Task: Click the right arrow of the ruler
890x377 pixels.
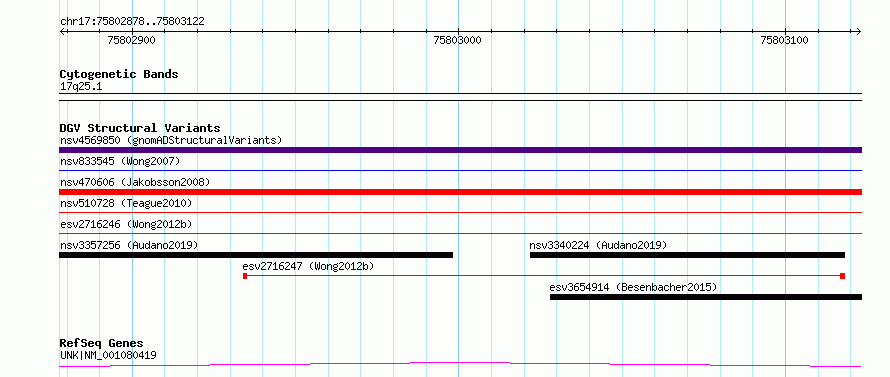Action: (858, 31)
